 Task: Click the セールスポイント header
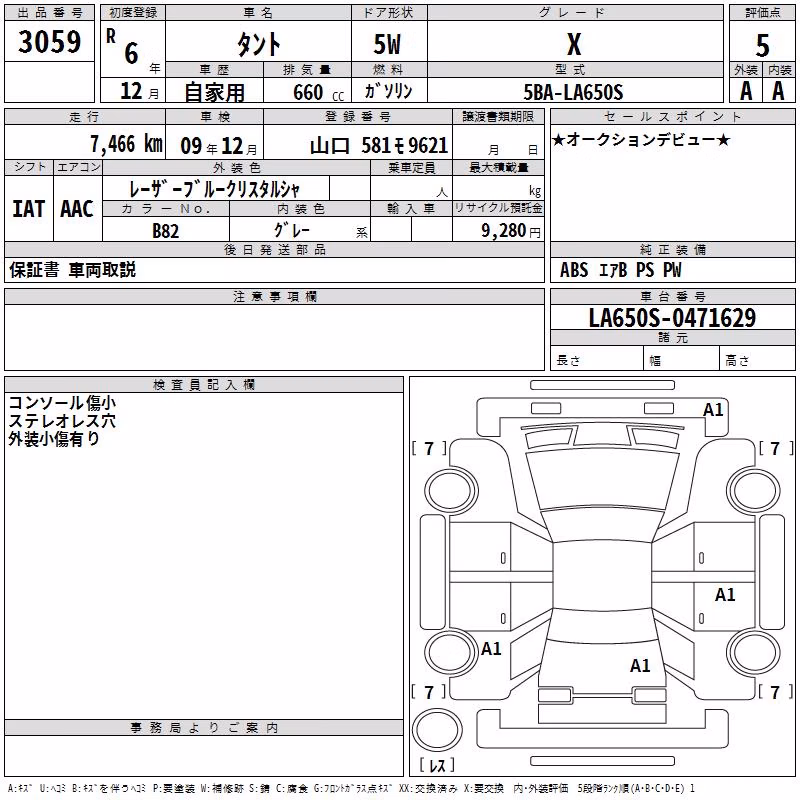[672, 116]
